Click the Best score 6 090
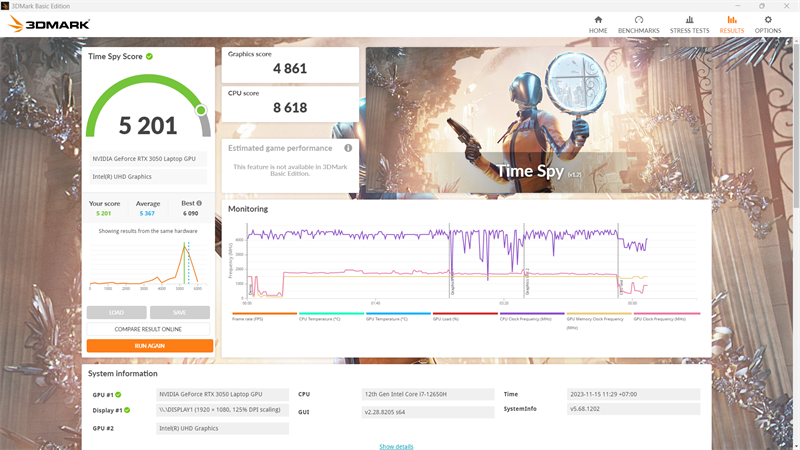This screenshot has height=450, width=800. (190, 213)
